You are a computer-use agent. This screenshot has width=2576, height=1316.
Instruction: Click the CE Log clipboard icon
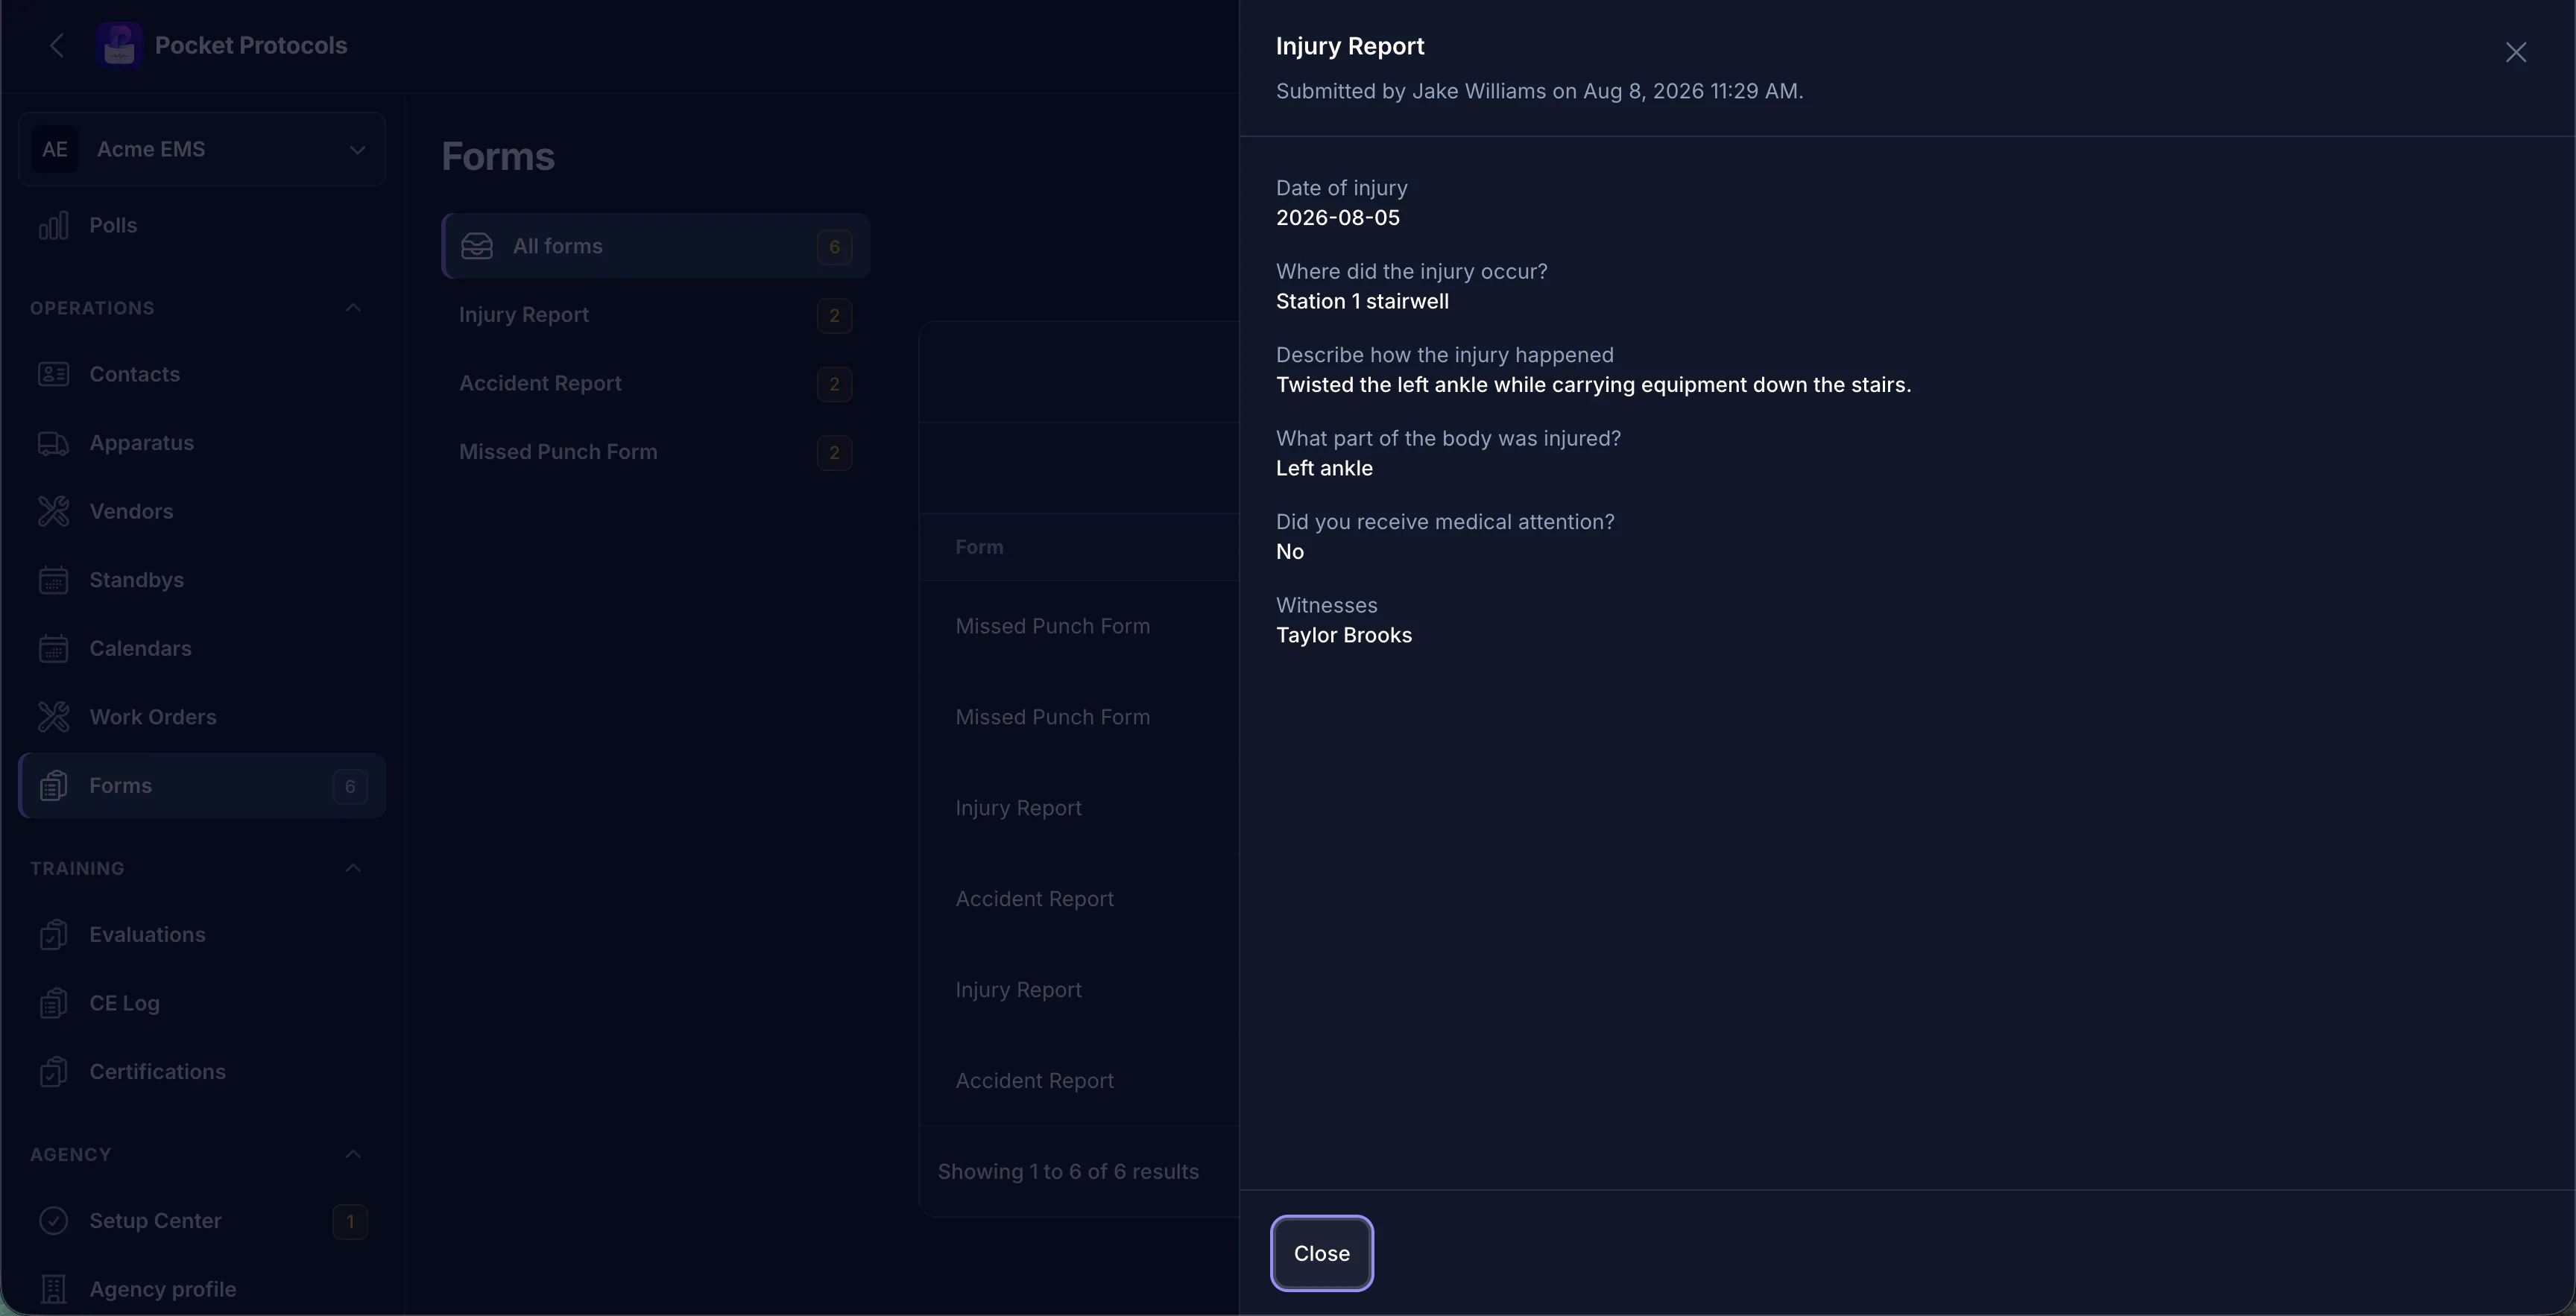click(53, 1003)
